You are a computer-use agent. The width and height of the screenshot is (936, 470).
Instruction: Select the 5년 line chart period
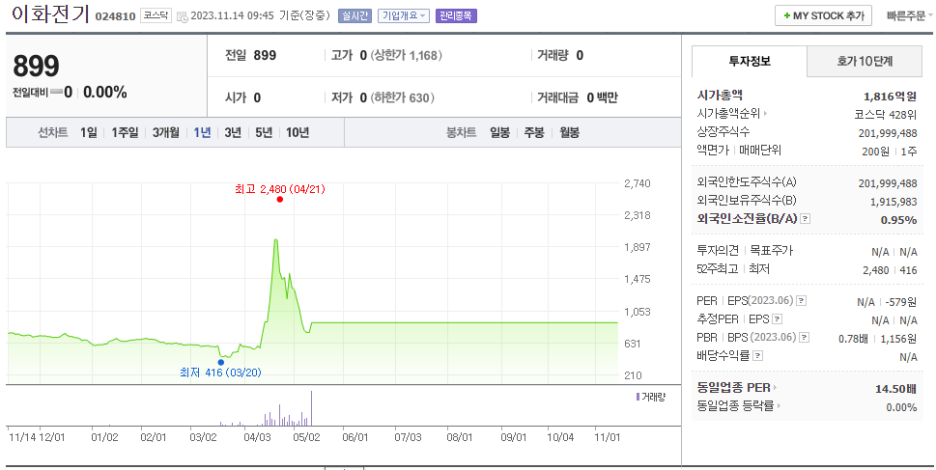point(263,133)
